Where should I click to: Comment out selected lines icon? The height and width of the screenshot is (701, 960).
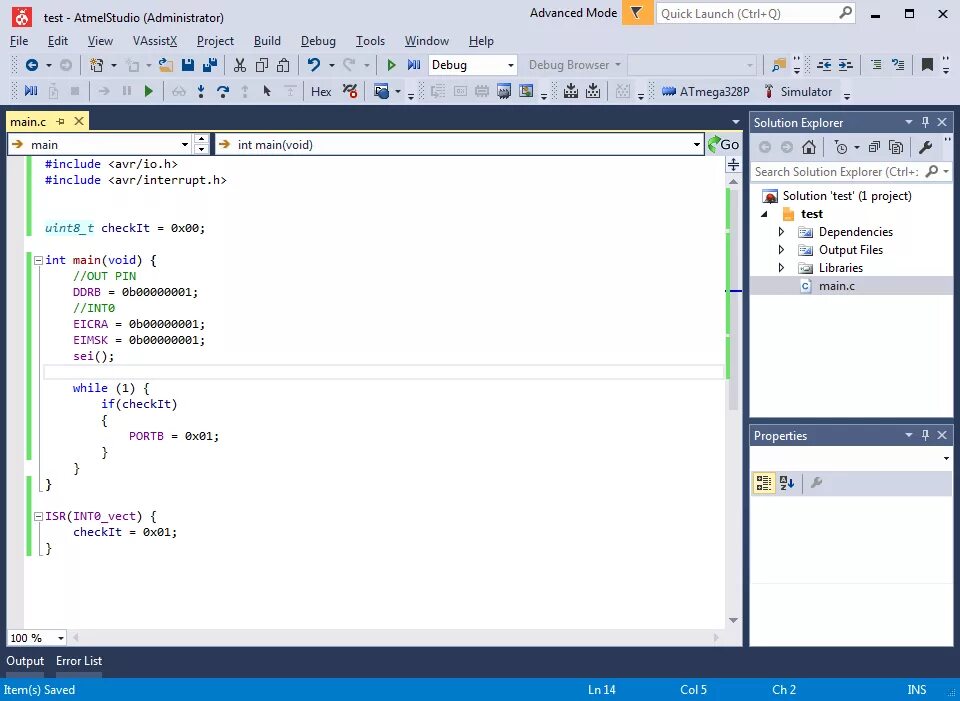click(x=876, y=65)
